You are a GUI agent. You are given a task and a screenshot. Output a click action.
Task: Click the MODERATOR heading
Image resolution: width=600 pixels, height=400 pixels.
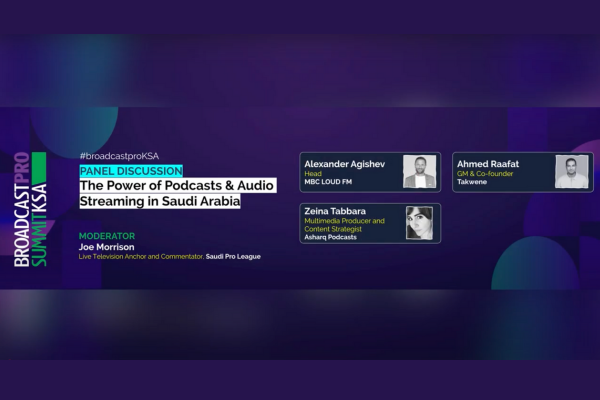[107, 236]
